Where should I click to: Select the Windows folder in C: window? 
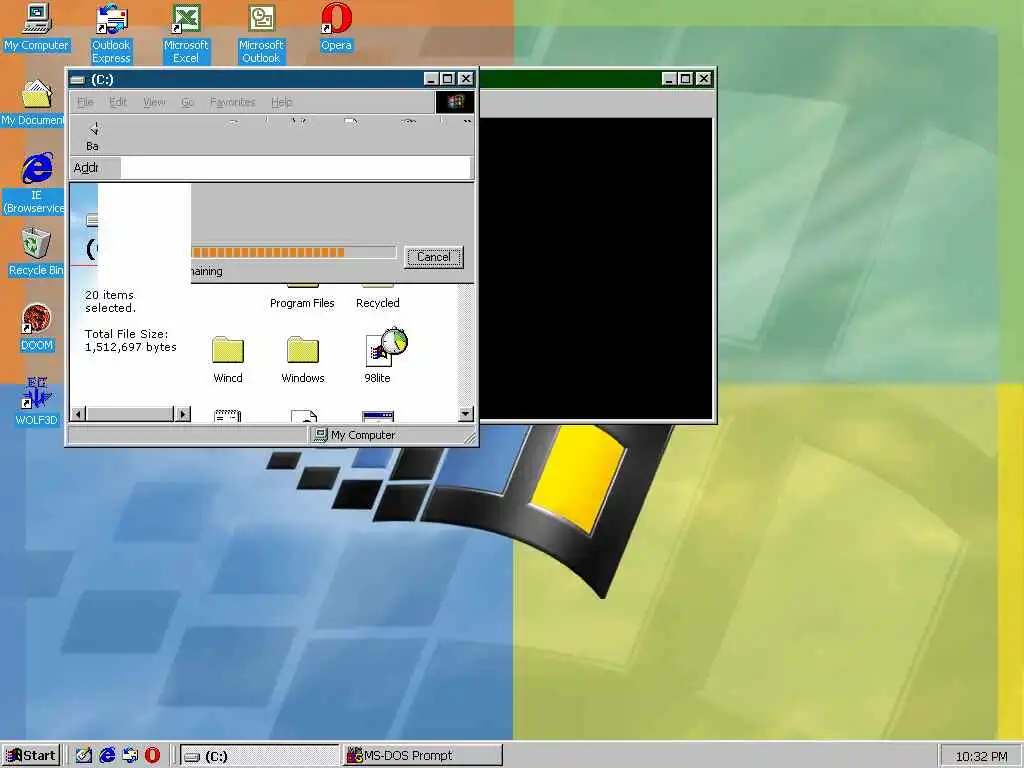click(302, 359)
